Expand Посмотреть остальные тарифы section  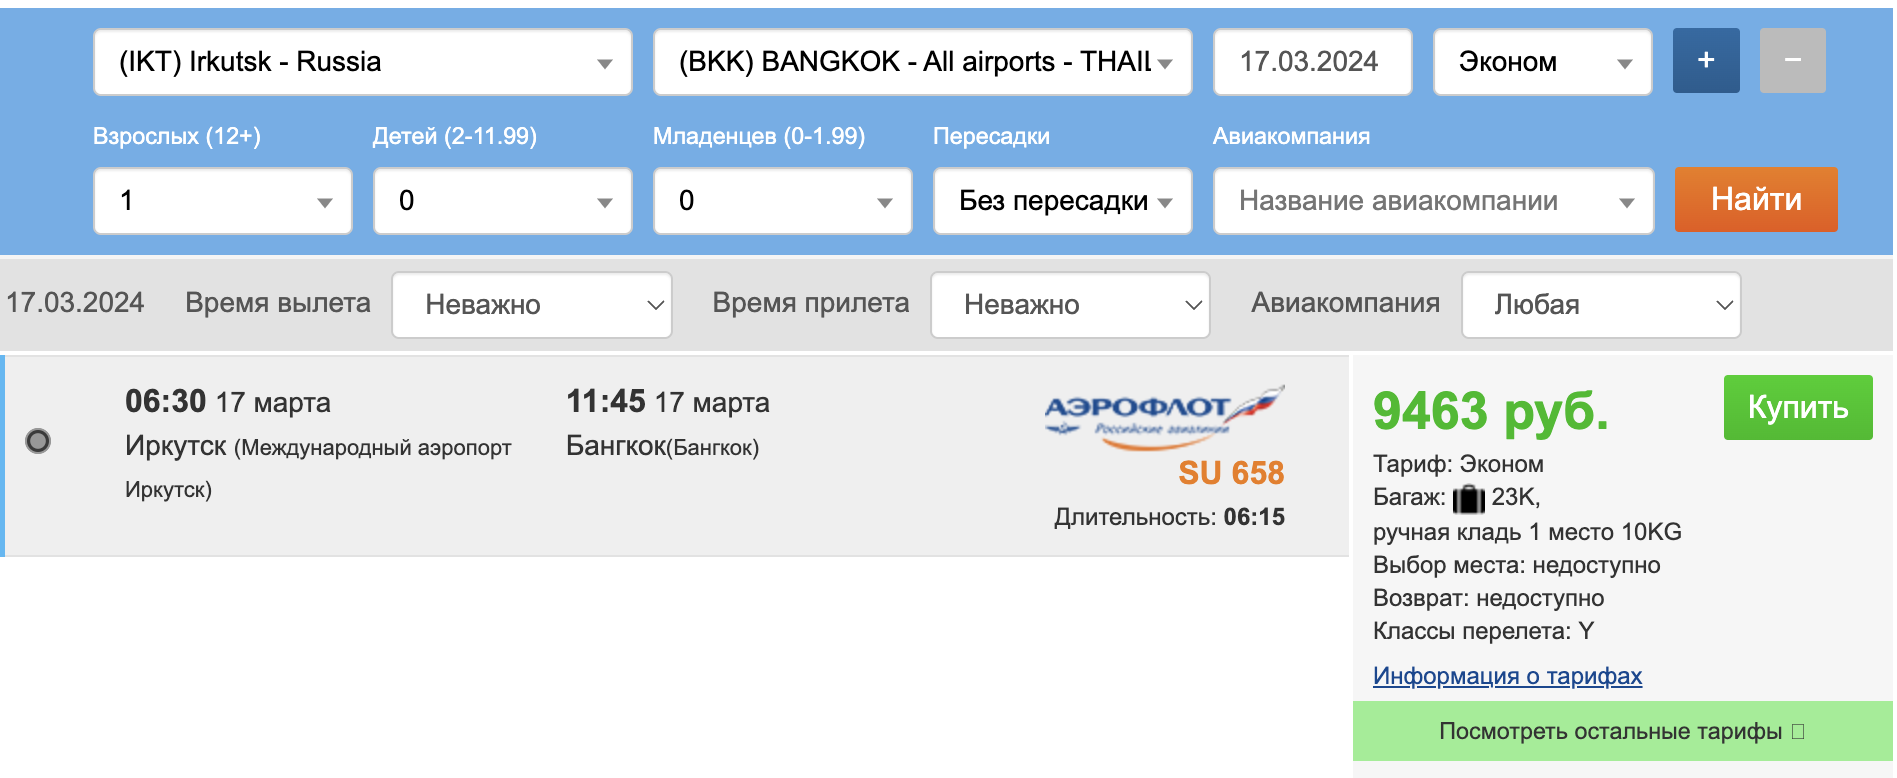tap(1622, 731)
